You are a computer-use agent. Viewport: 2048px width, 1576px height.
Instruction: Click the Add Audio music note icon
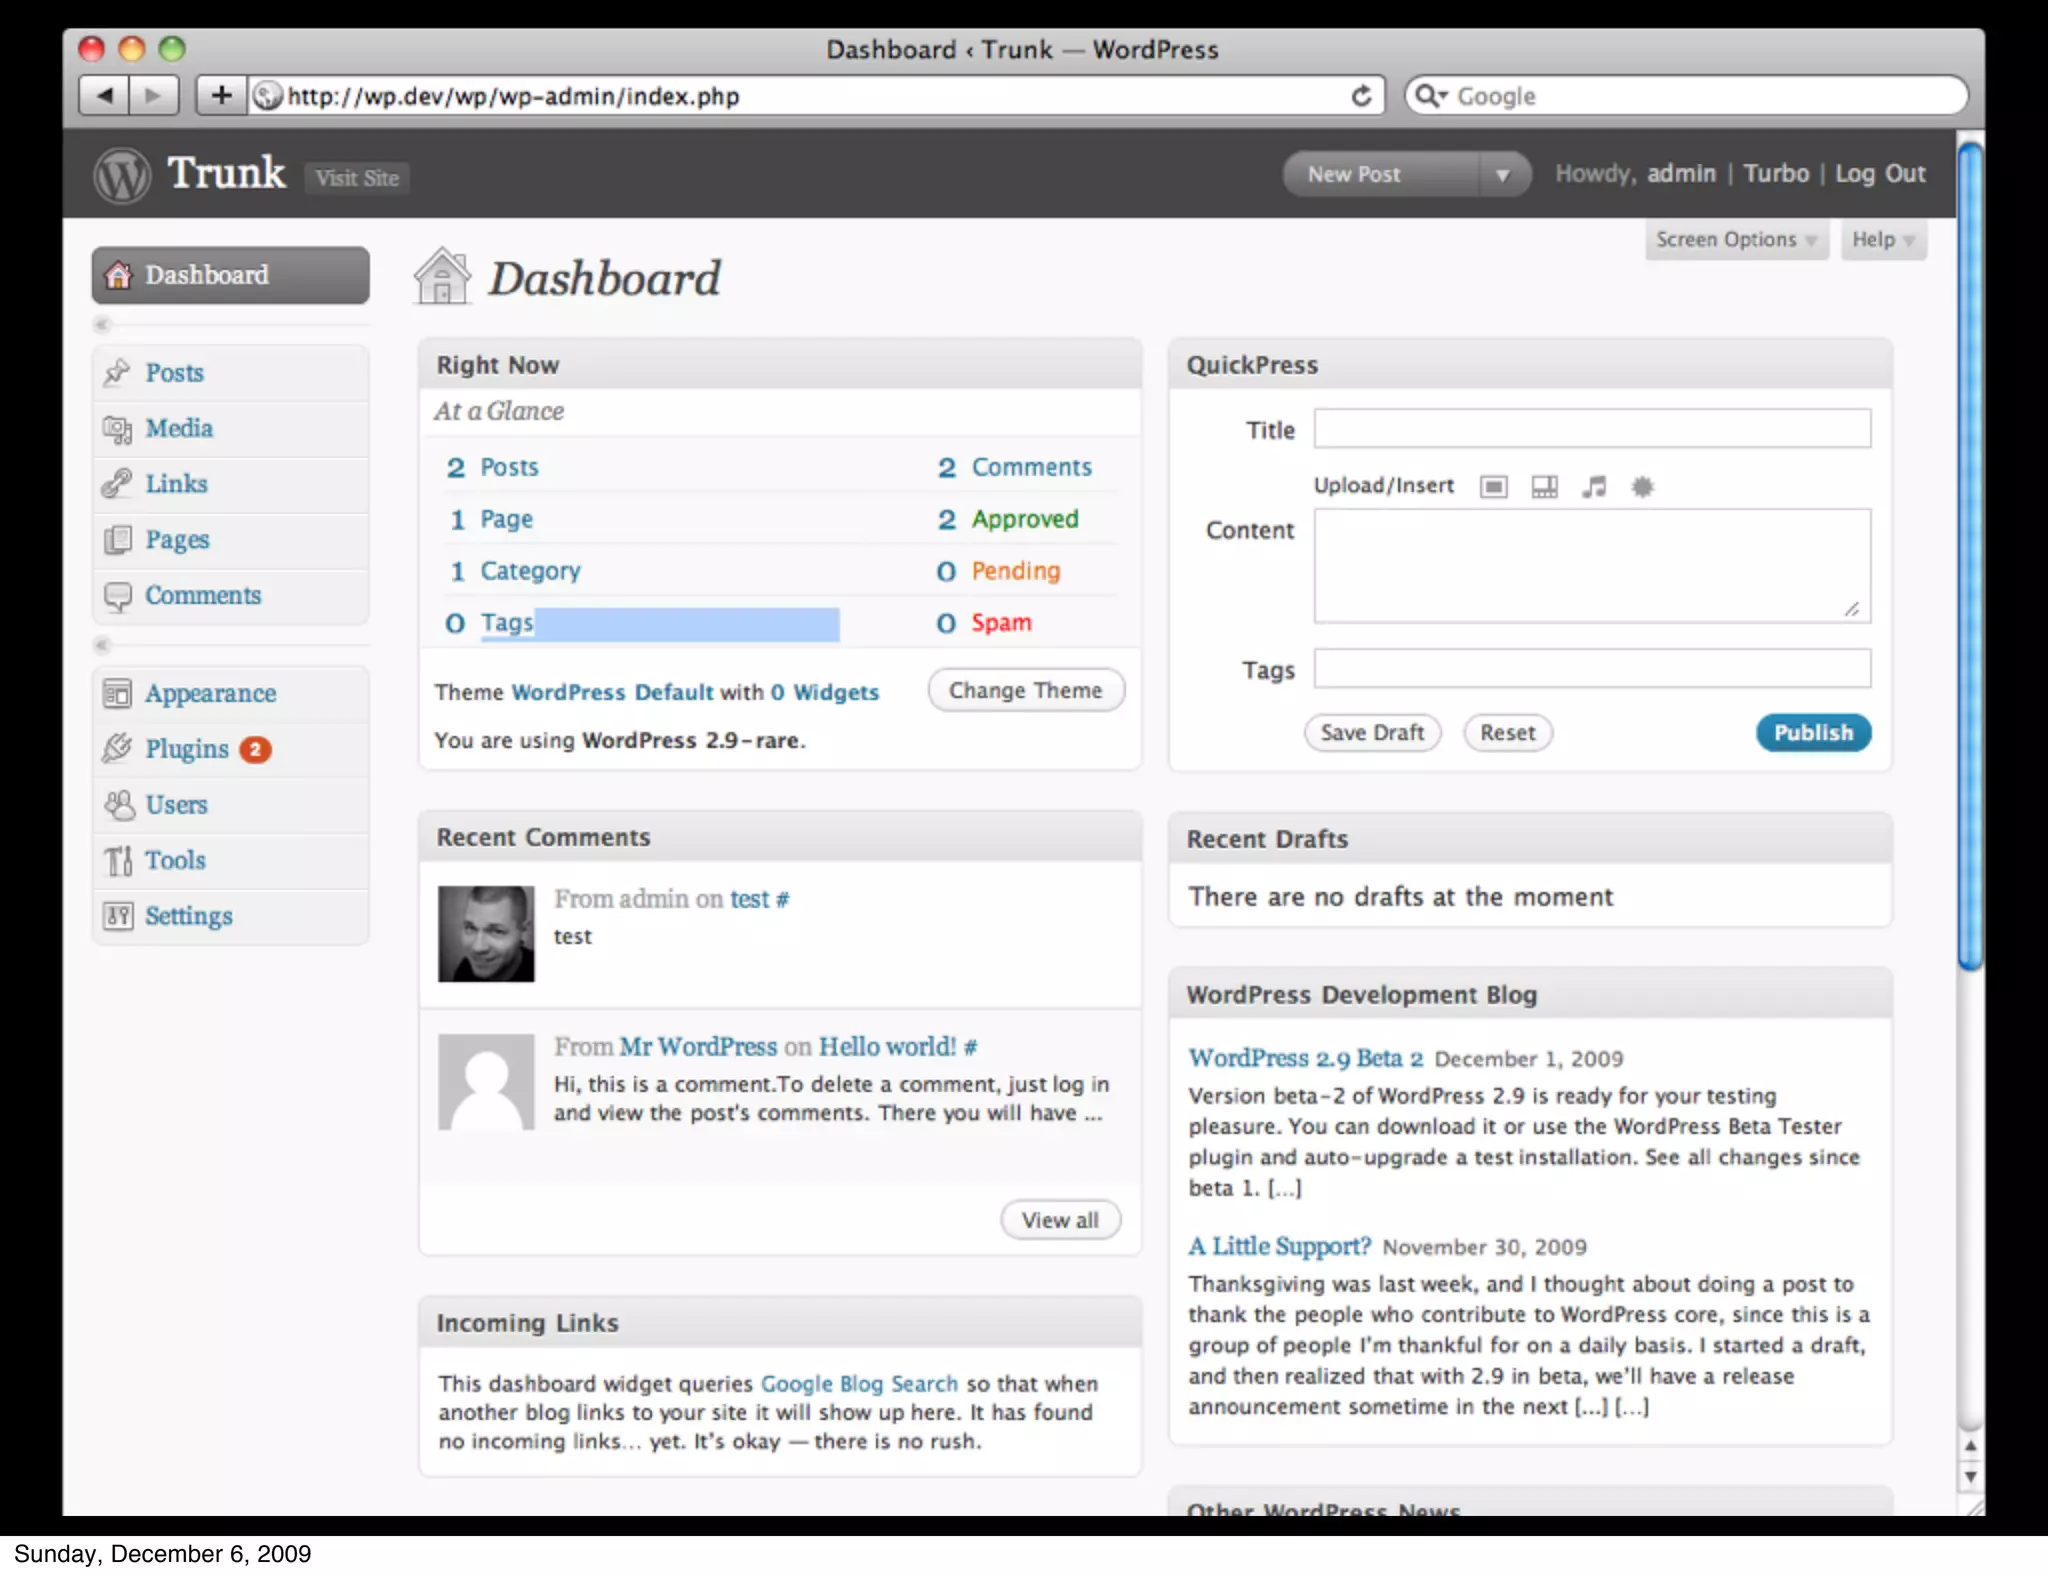(x=1594, y=487)
